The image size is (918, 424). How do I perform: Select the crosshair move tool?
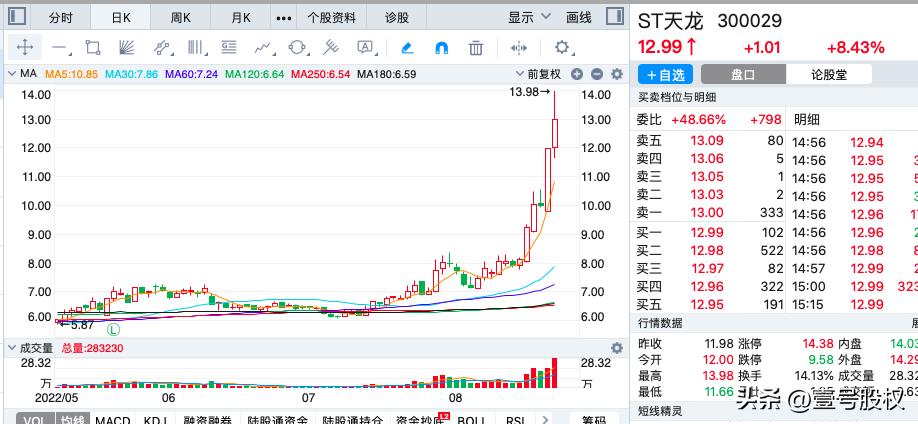pos(25,47)
